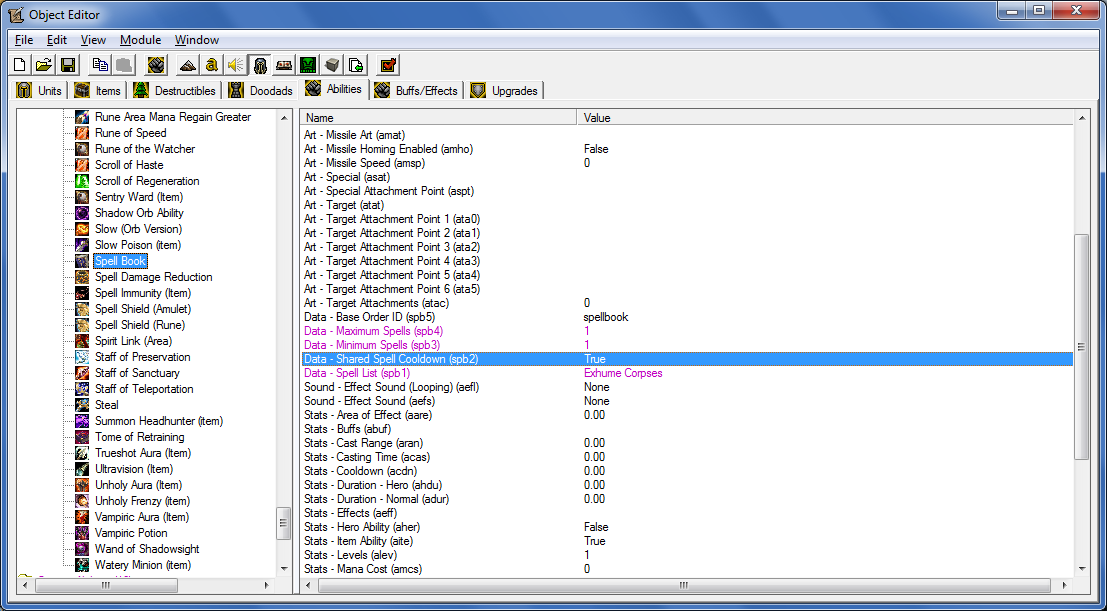This screenshot has height=611, width=1107.
Task: Click the Vampiric Potion icon in list
Action: [x=83, y=533]
